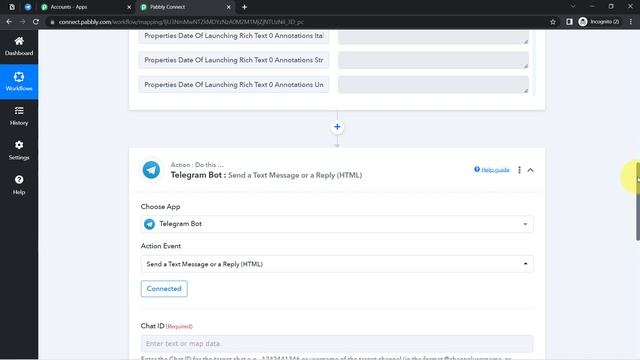Open the Help sidebar item
Viewport: 640px width, 360px height.
point(19,185)
